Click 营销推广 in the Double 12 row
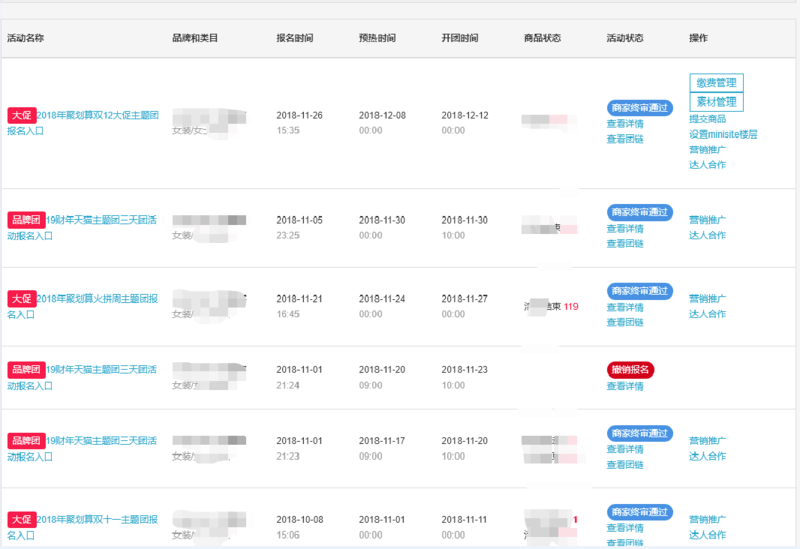This screenshot has width=800, height=549. coord(707,149)
